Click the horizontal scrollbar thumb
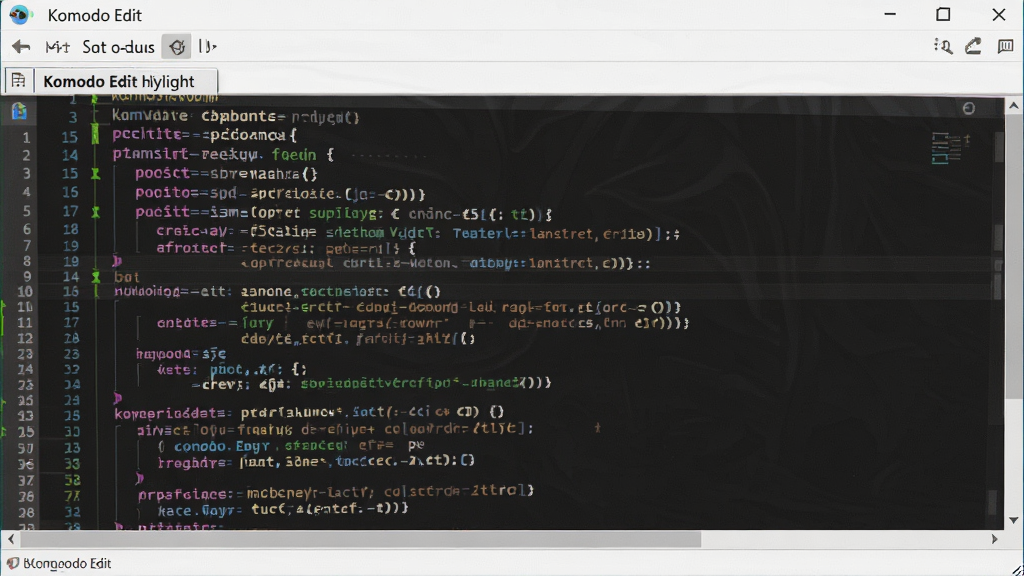This screenshot has width=1024, height=576. point(360,539)
